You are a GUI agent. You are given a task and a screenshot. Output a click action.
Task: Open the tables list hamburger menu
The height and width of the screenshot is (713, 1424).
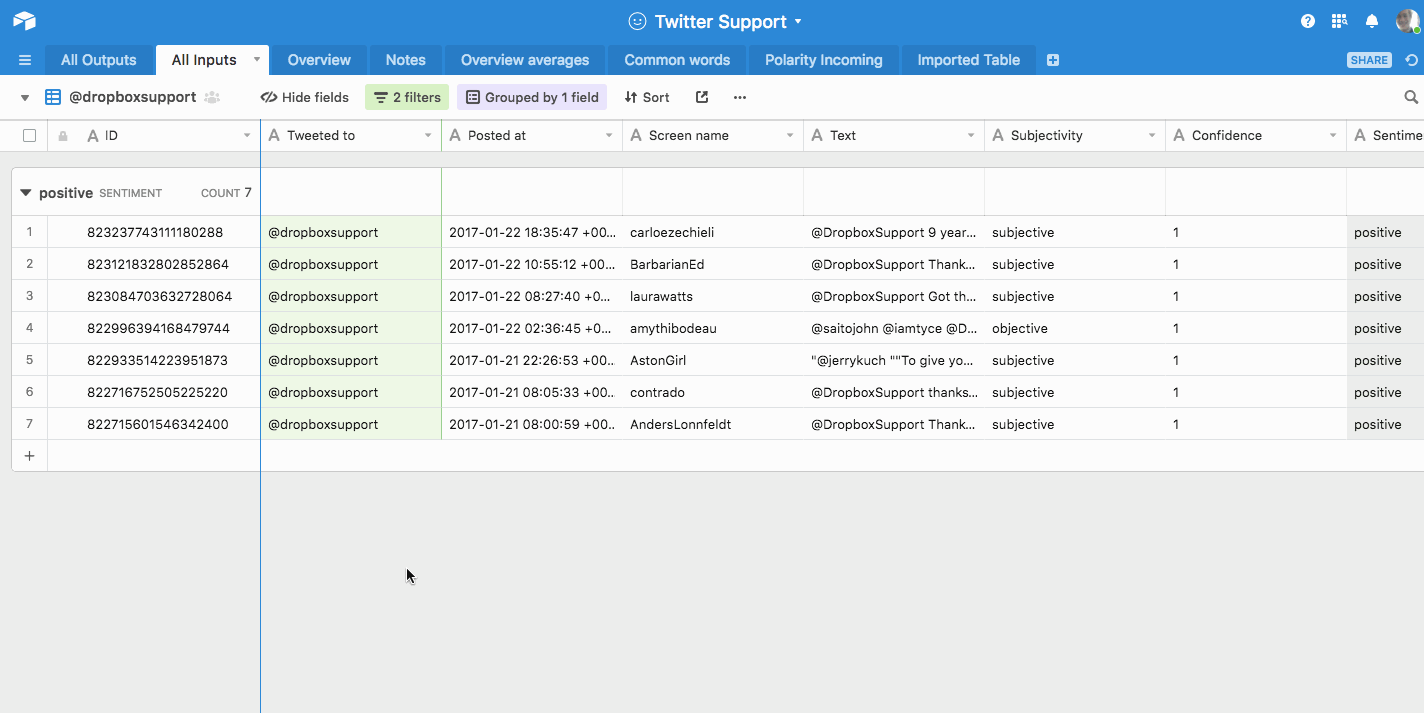[x=25, y=60]
